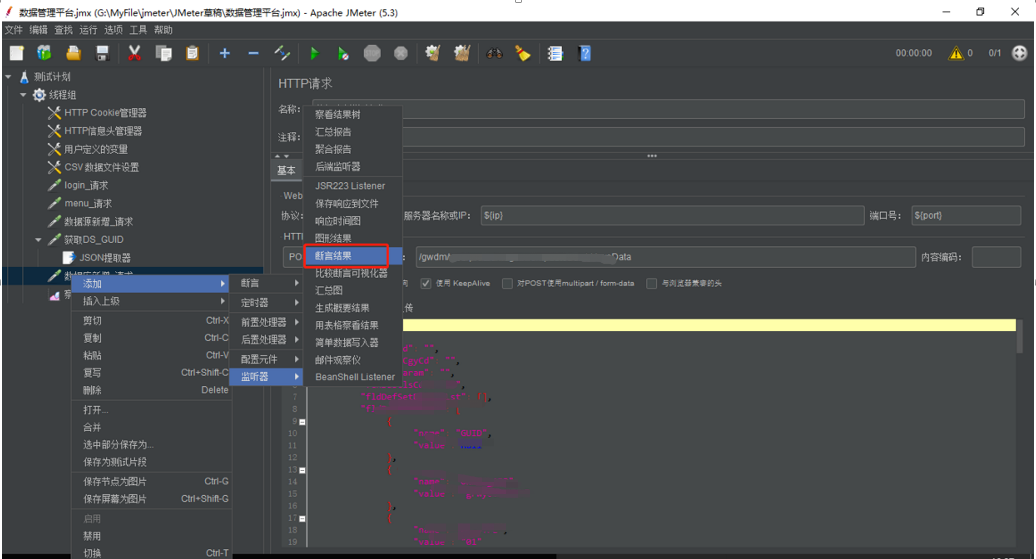Click the Copy icon in toolbar

tap(163, 54)
